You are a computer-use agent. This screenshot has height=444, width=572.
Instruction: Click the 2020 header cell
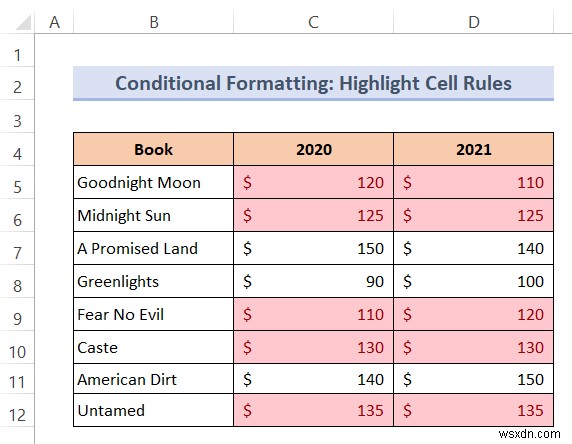(314, 149)
